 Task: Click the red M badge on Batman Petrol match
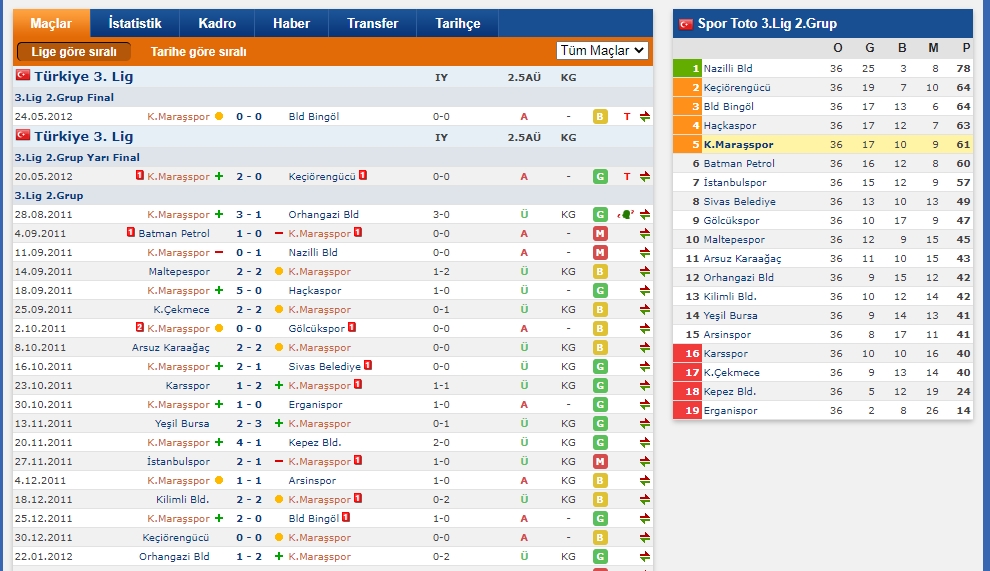[600, 234]
